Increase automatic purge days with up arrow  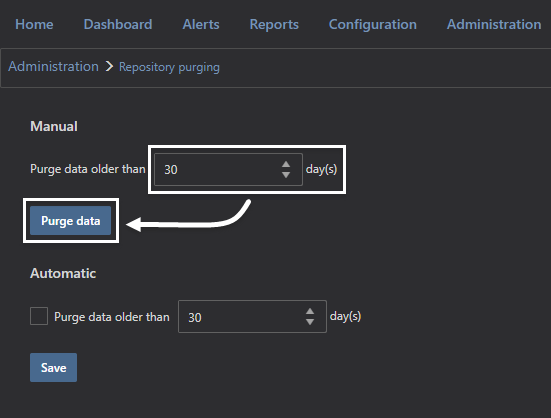coord(310,312)
